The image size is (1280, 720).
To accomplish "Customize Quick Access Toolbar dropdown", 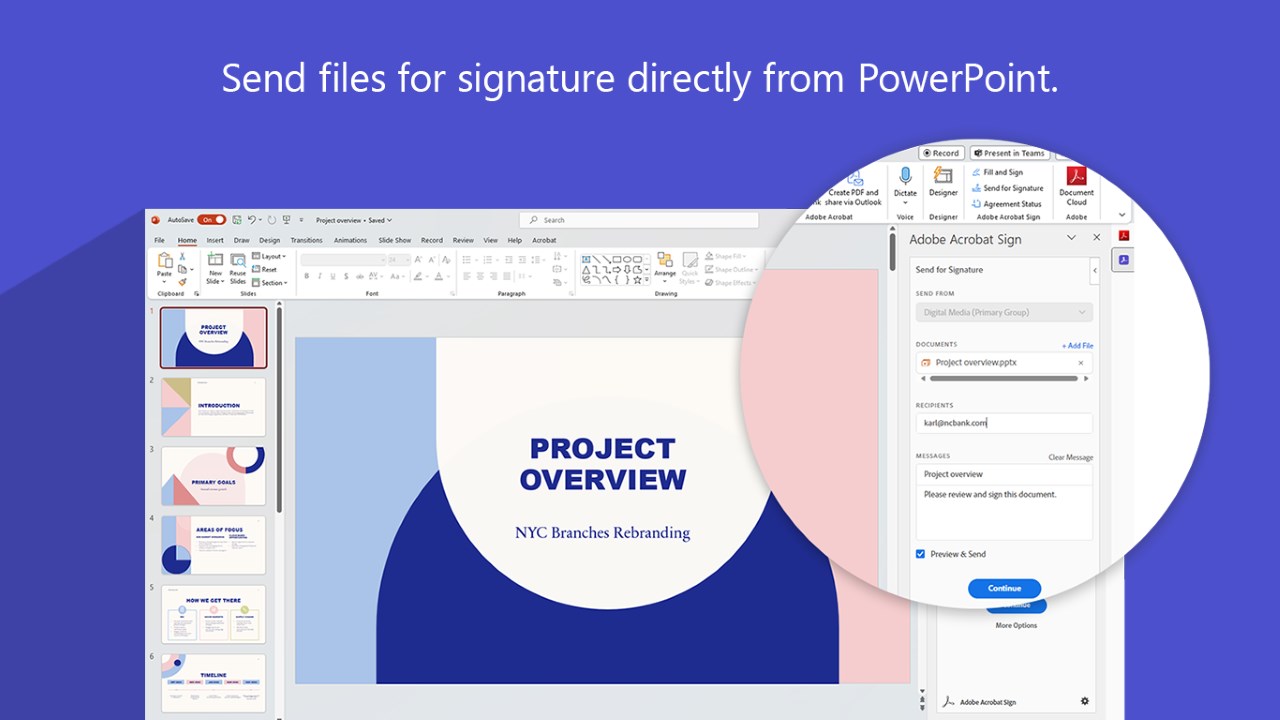I will coord(301,220).
